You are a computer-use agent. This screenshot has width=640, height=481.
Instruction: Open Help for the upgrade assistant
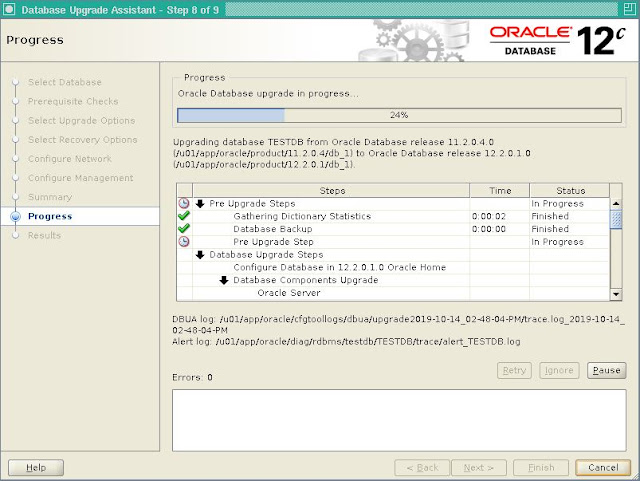(x=36, y=468)
